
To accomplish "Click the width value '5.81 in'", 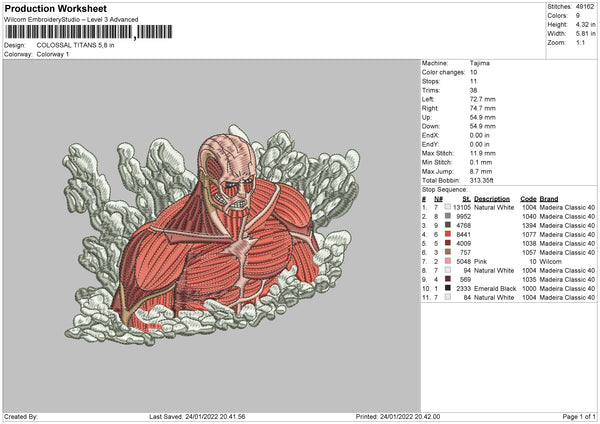I will [585, 34].
